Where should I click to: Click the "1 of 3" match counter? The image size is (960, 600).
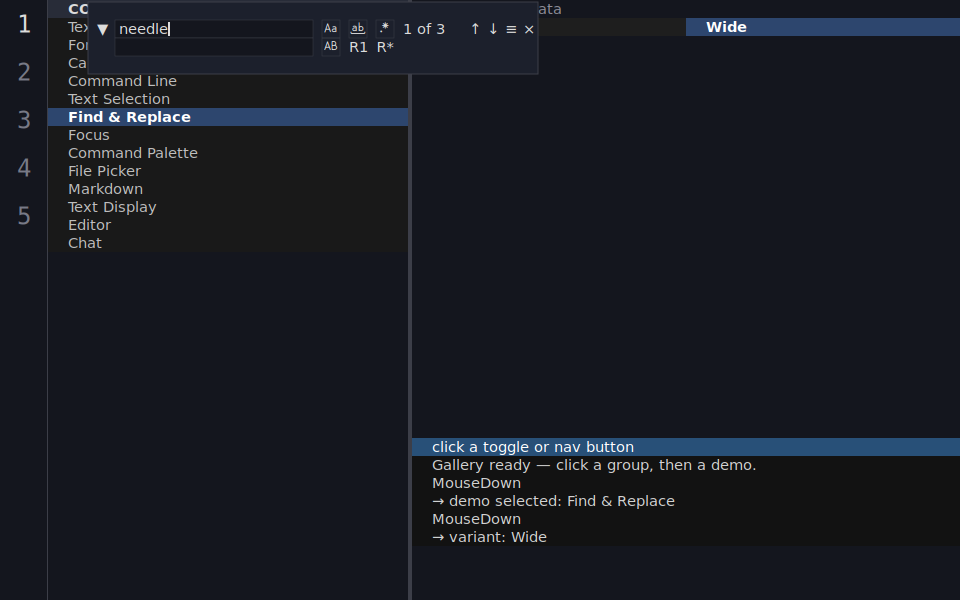(x=424, y=29)
